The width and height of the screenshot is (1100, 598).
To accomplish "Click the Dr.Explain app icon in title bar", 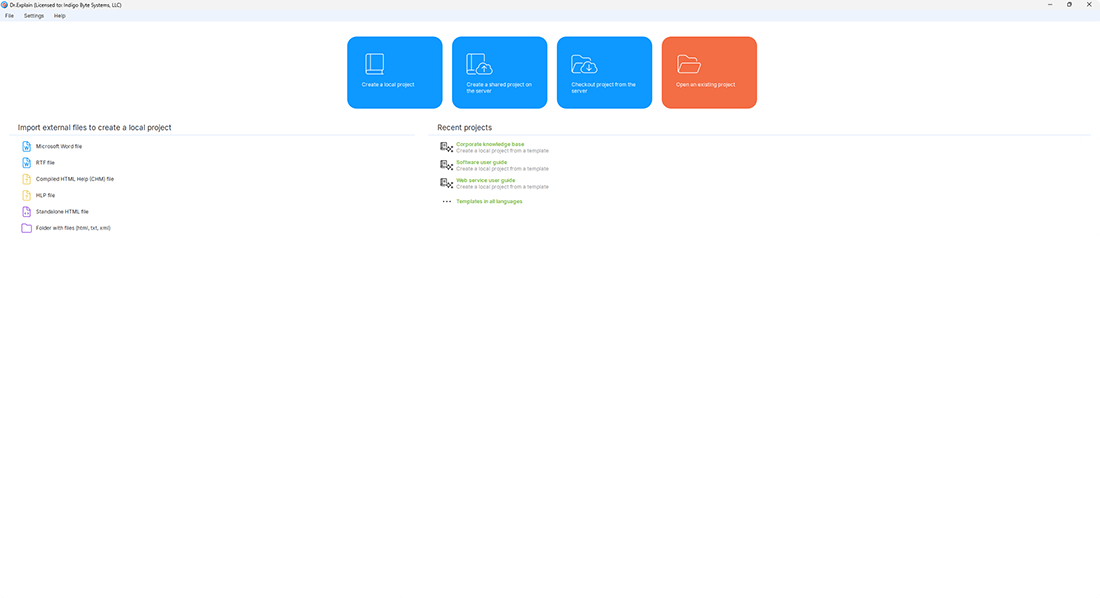I will 5,5.
